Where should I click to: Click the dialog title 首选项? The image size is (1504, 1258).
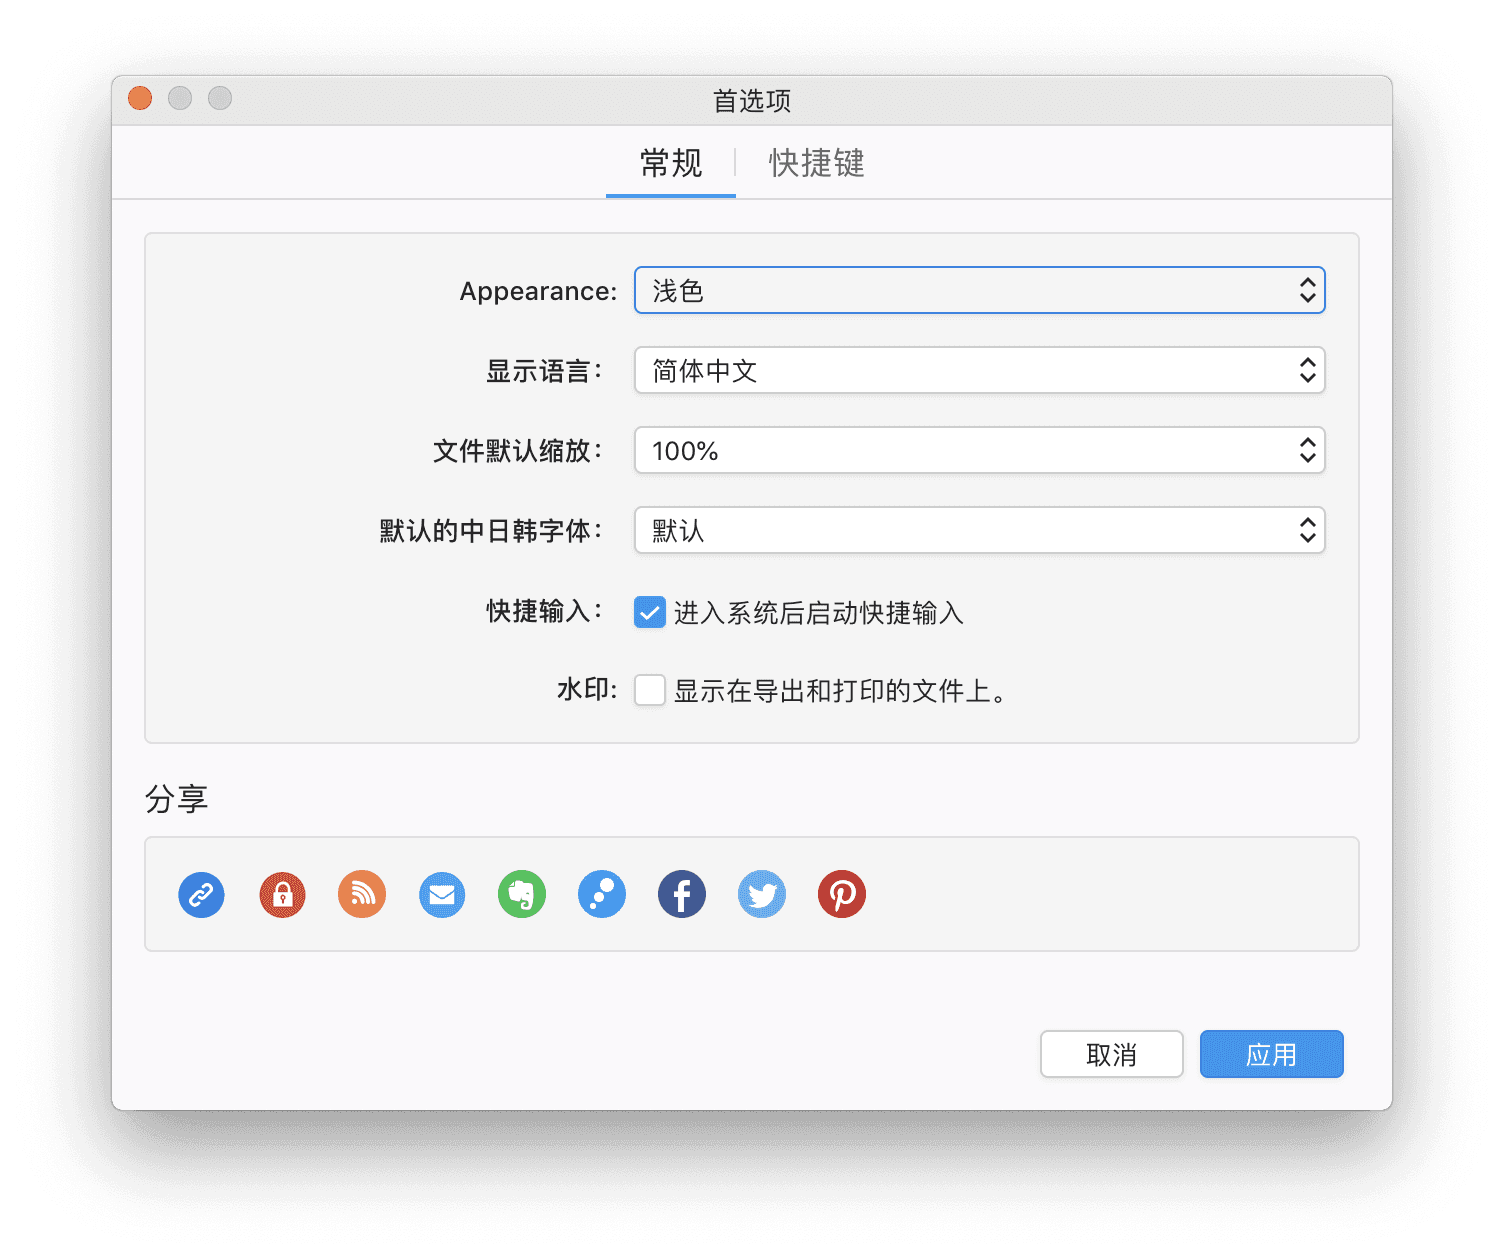tap(751, 101)
